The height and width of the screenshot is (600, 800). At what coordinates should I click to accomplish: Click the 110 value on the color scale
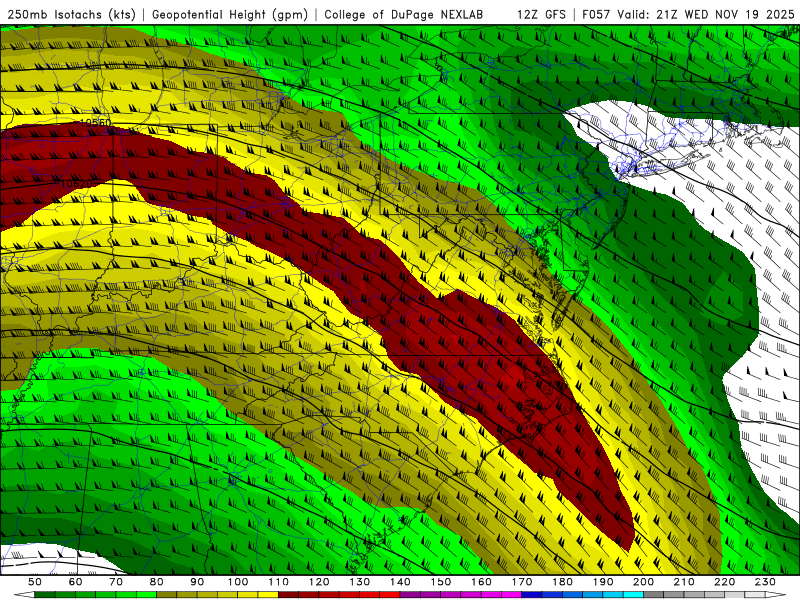click(x=279, y=582)
